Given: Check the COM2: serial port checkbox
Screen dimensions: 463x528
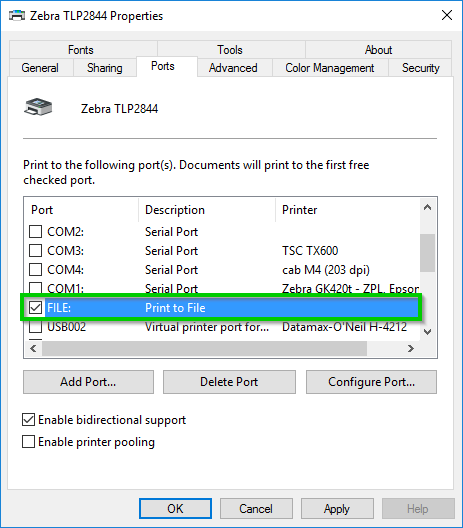Looking at the screenshot, I should pos(35,232).
